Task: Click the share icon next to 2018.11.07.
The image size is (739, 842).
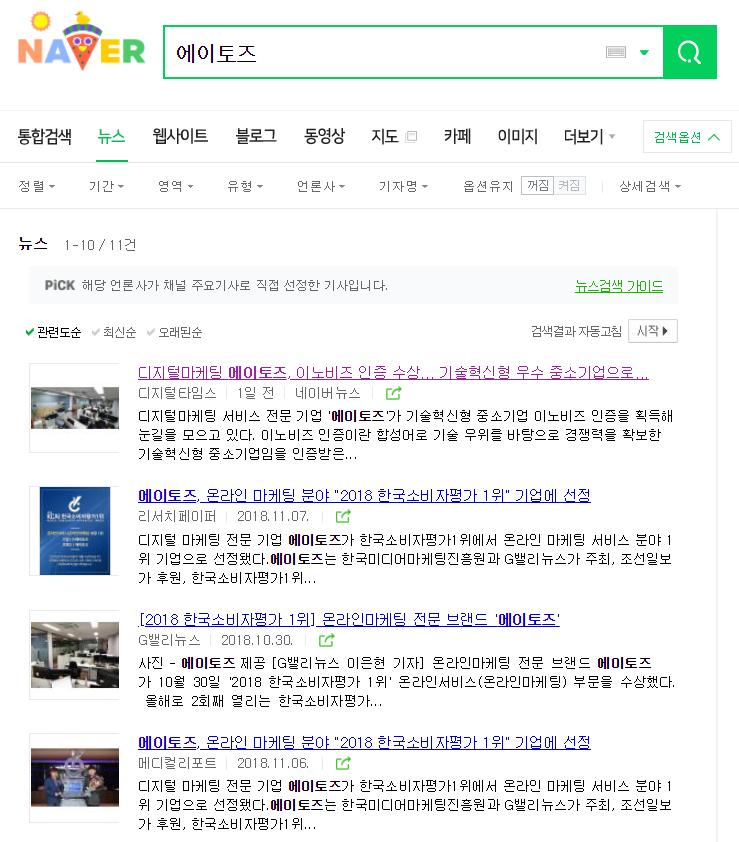Action: click(343, 517)
